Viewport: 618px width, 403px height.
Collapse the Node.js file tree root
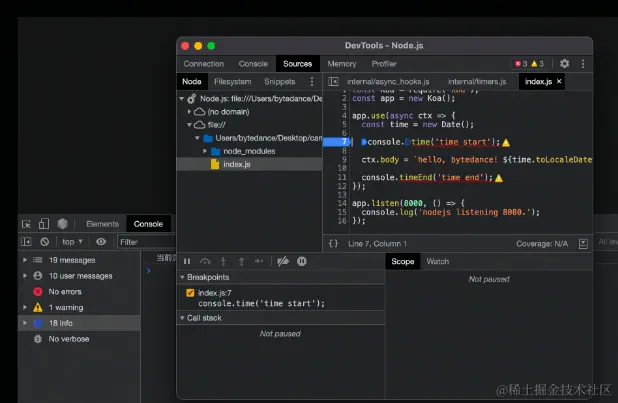pyautogui.click(x=182, y=99)
